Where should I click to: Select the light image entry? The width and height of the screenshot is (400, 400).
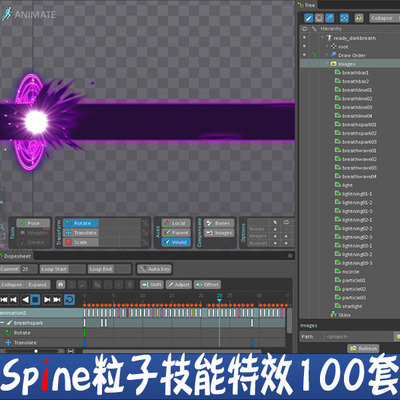point(347,185)
